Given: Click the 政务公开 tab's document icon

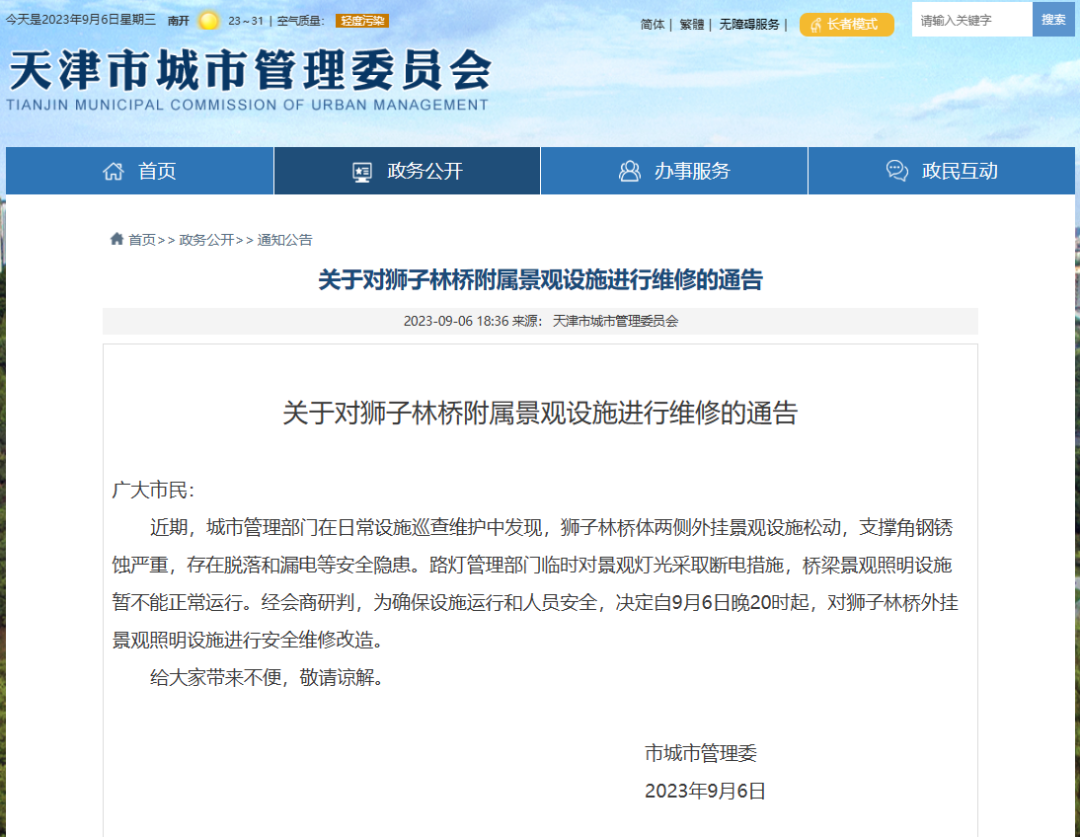Looking at the screenshot, I should [362, 171].
